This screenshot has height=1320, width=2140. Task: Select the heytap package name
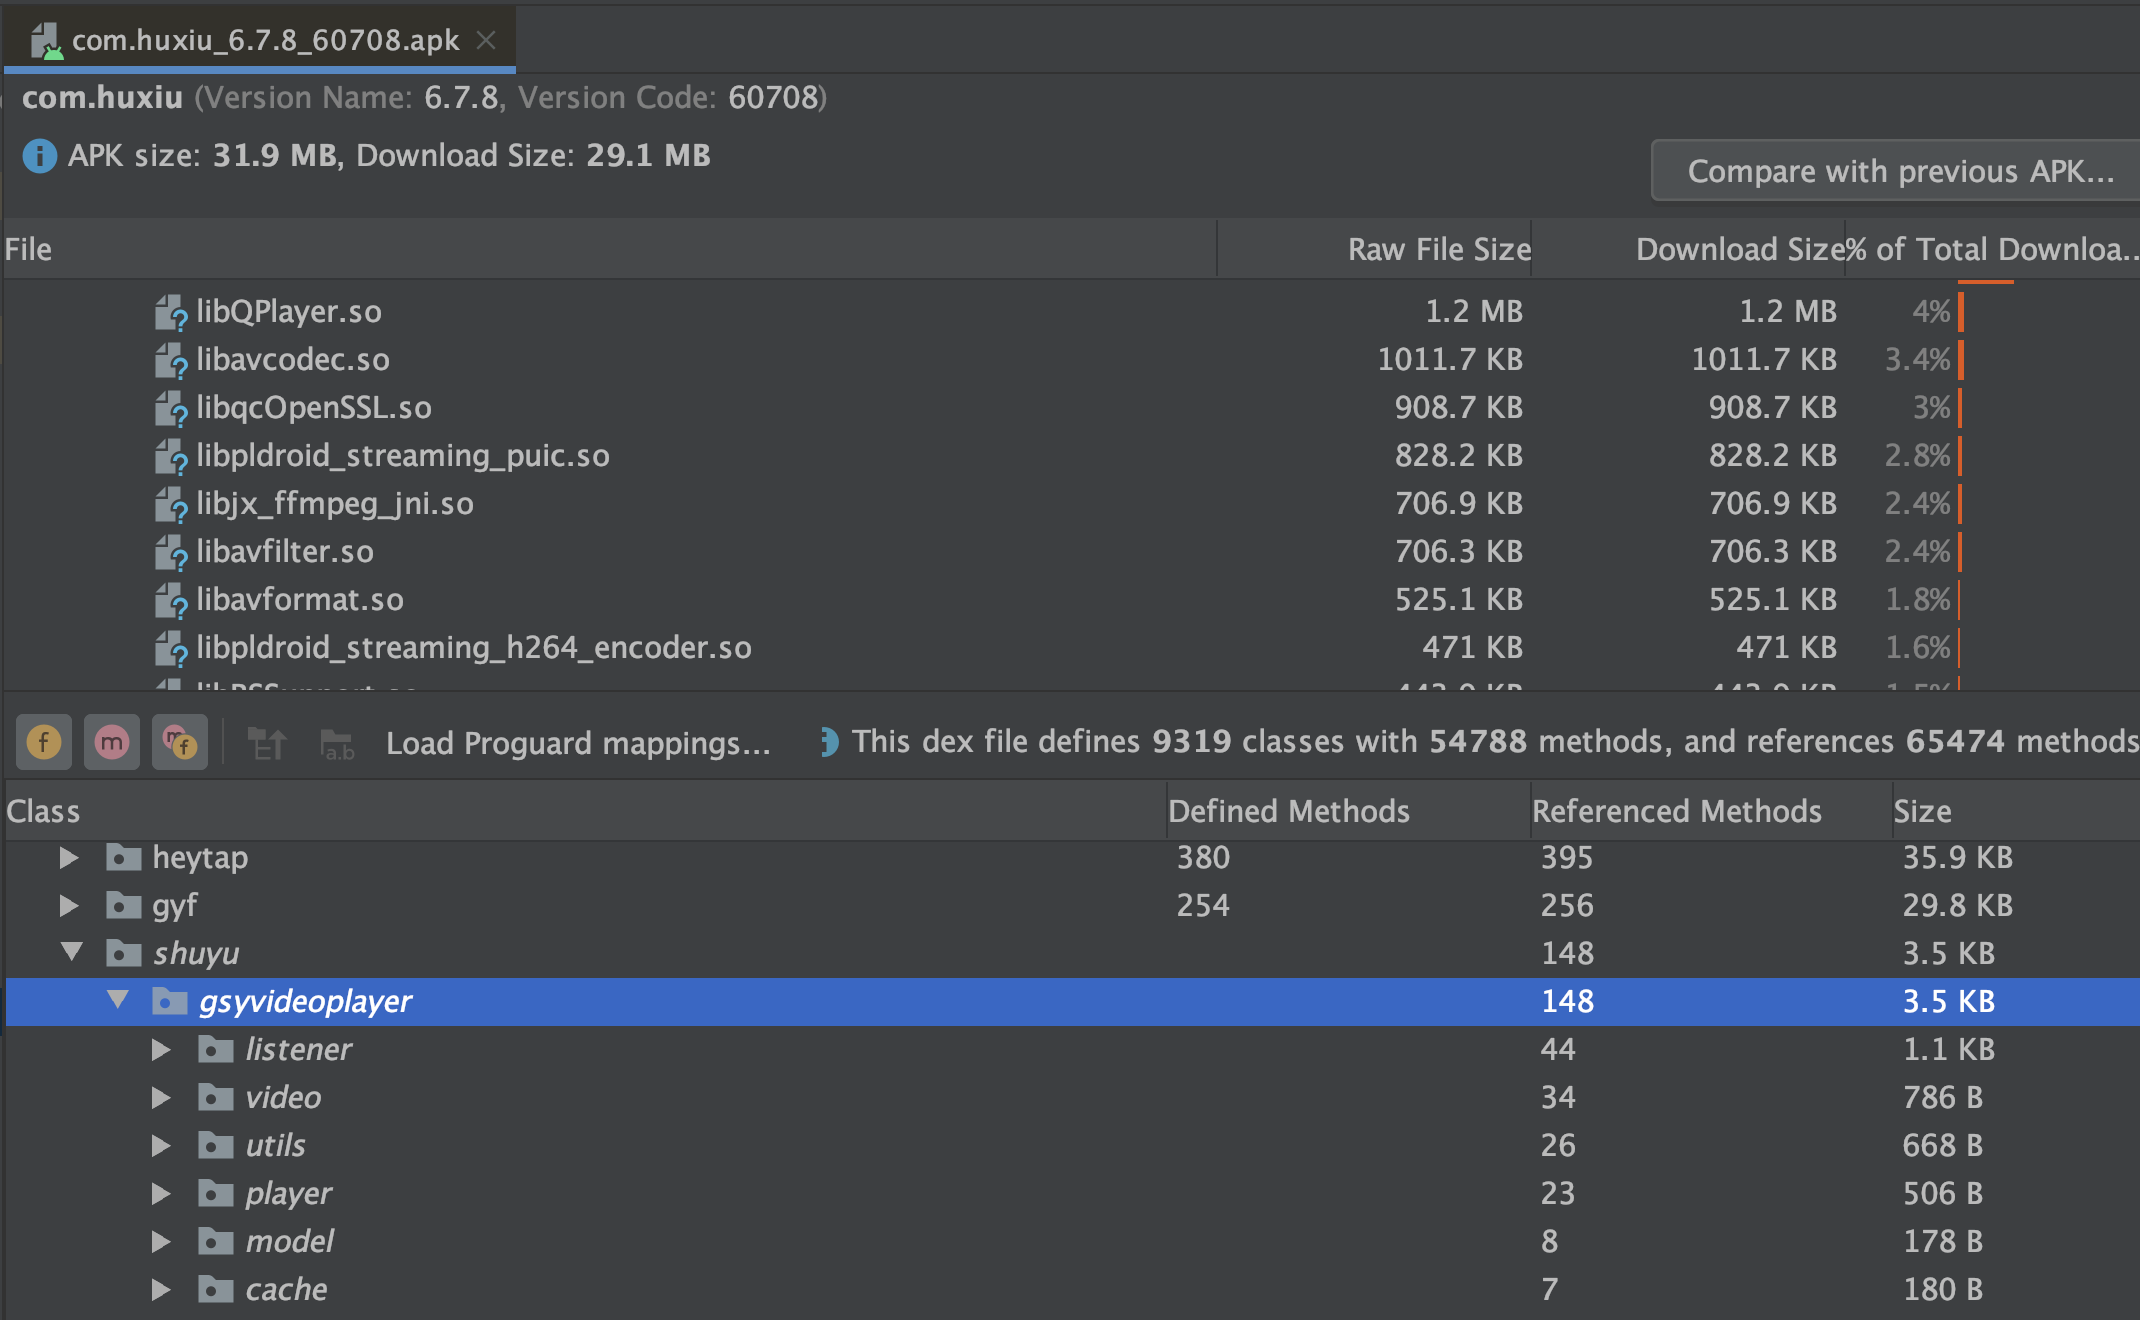point(200,858)
